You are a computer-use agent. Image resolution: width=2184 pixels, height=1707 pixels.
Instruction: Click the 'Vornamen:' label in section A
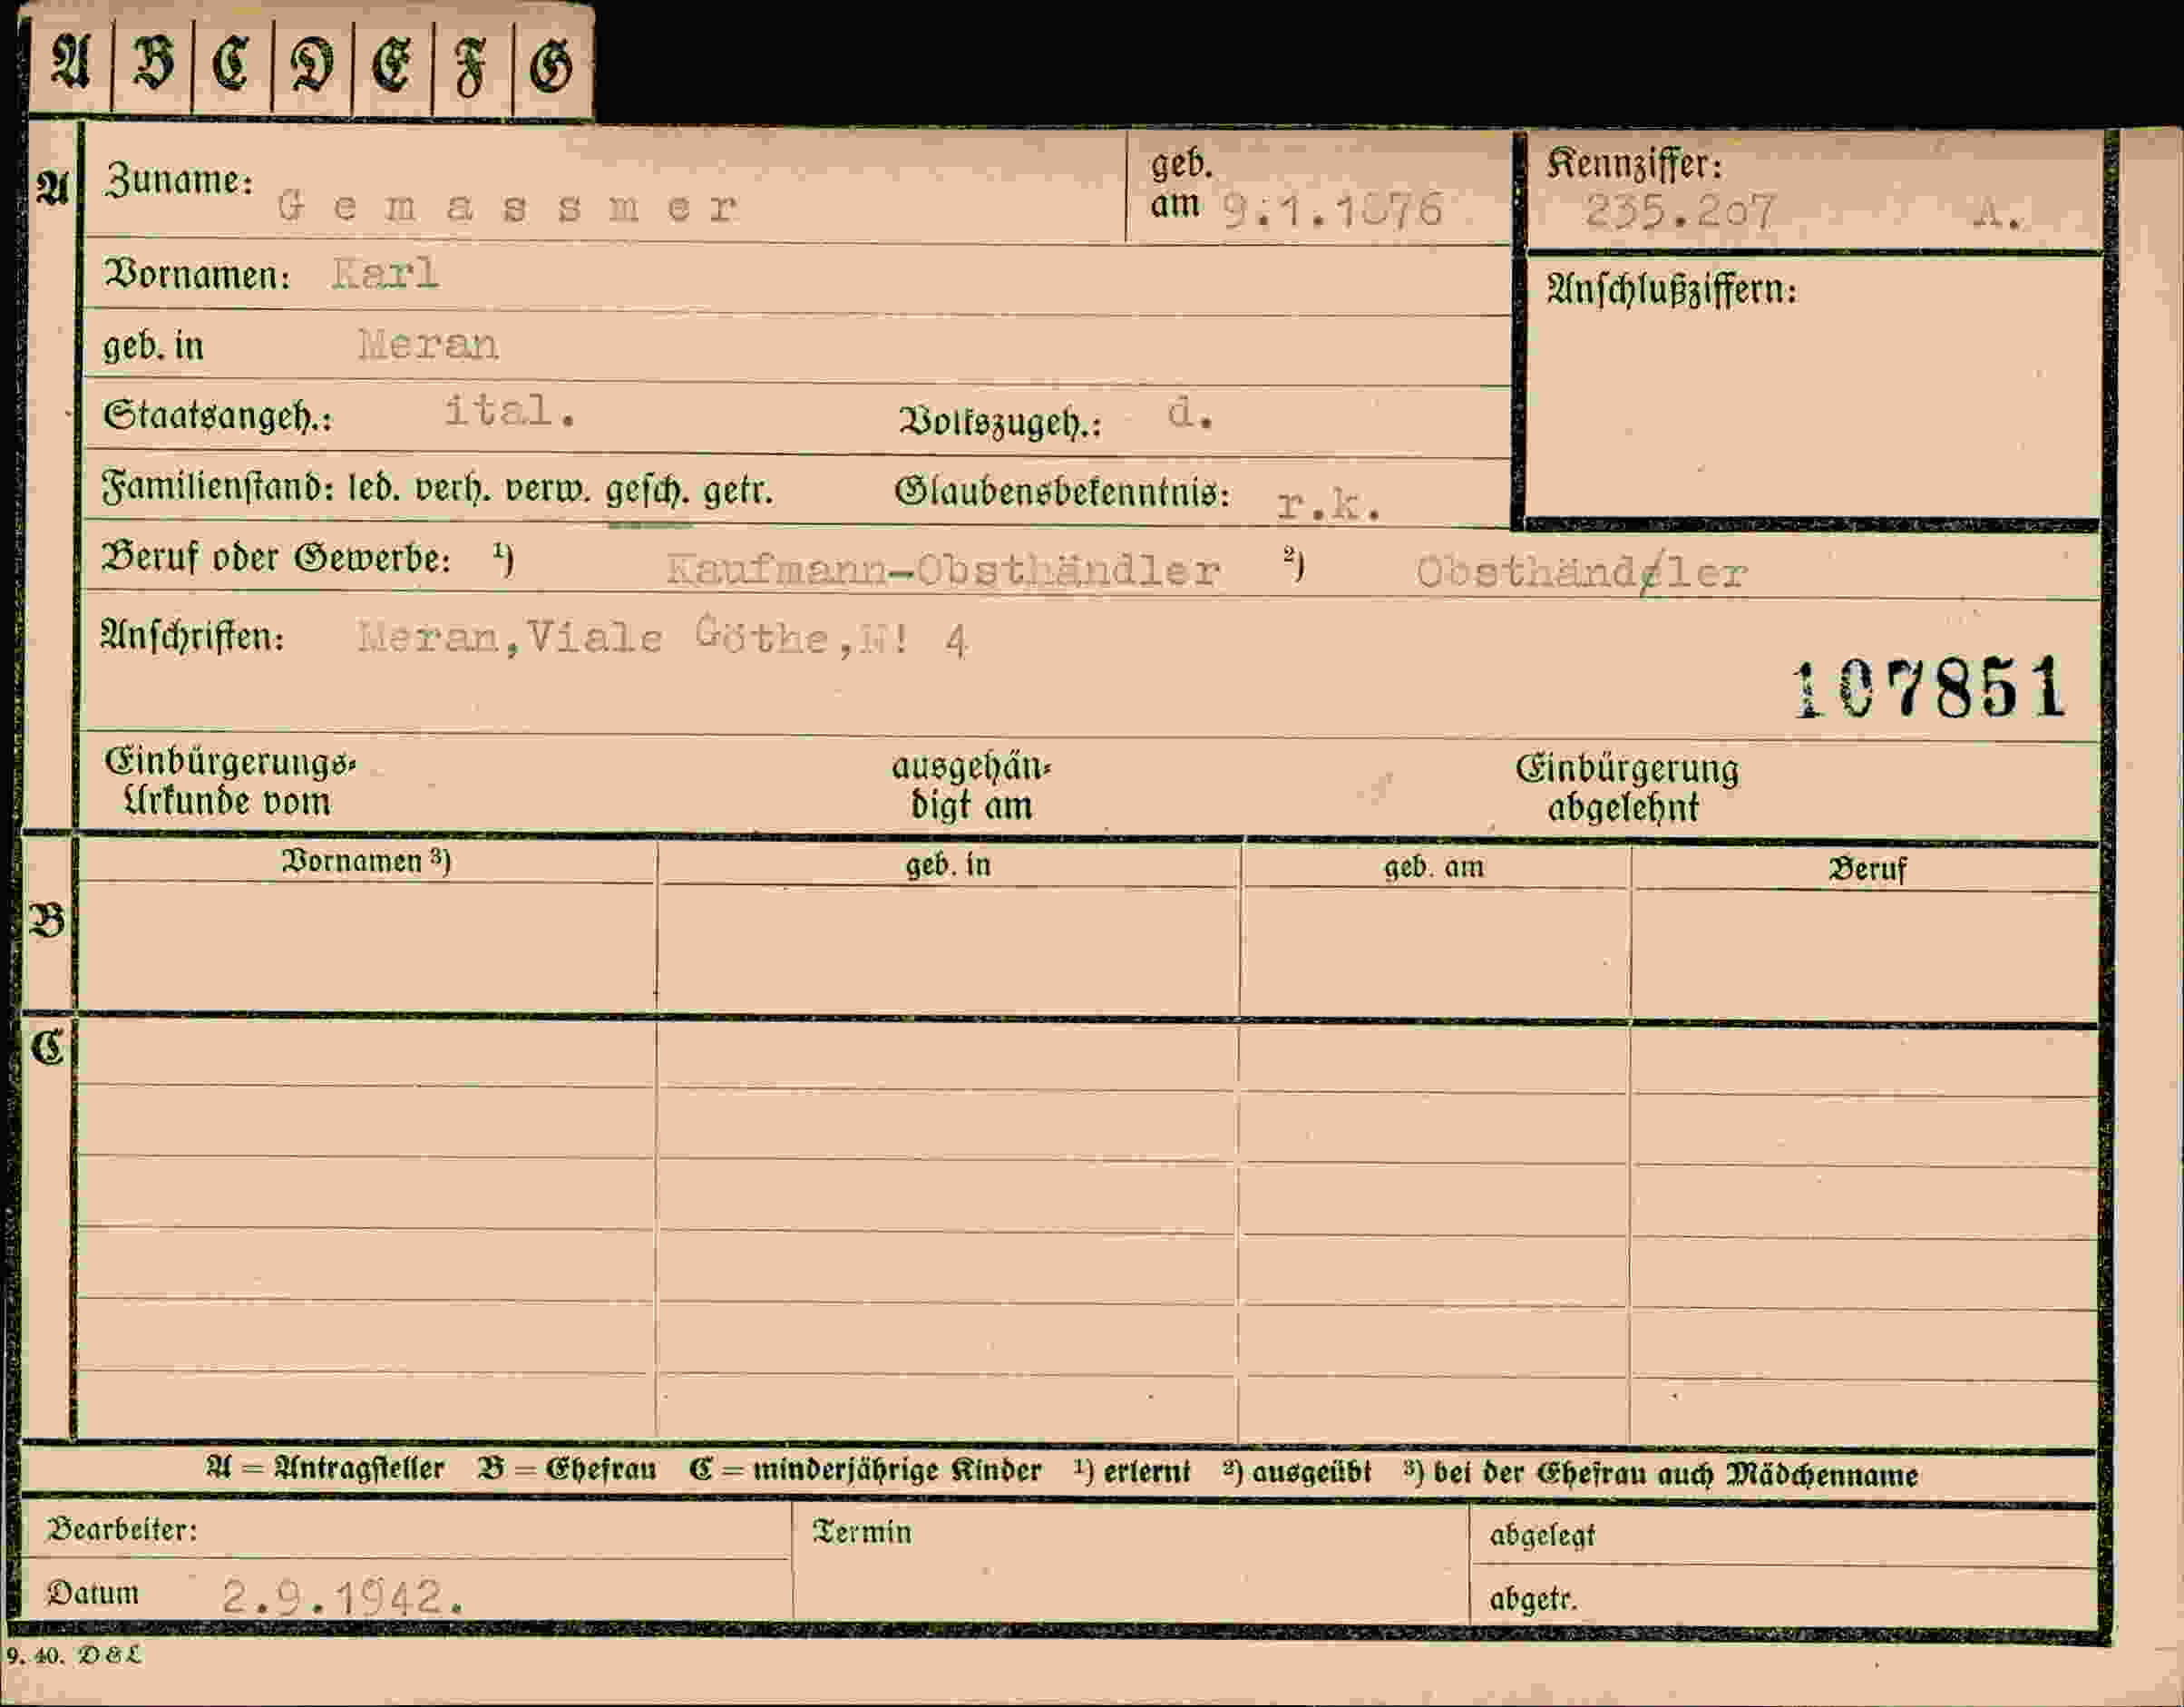(x=197, y=274)
